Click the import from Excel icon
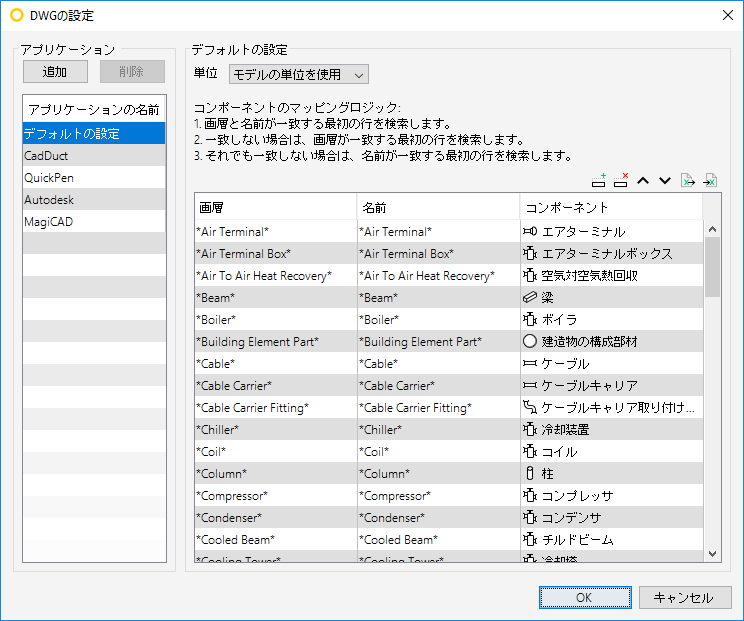744x621 pixels. coord(710,180)
